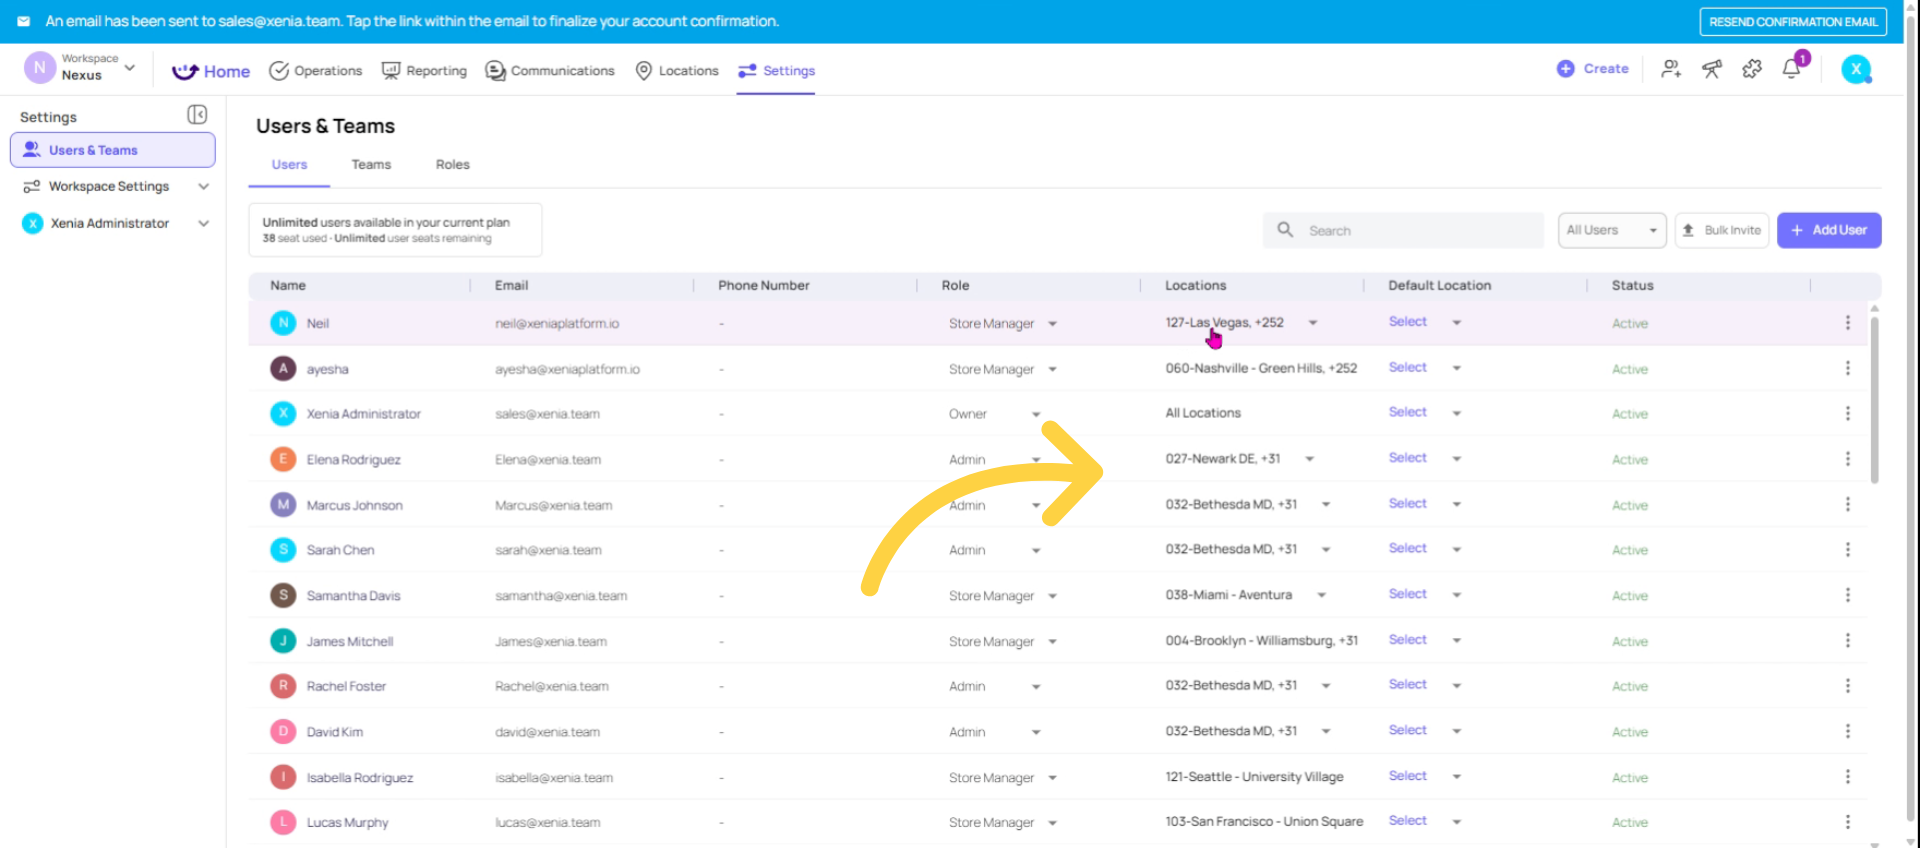The image size is (1920, 848).
Task: Click Neil's avatar icon
Action: (x=283, y=323)
